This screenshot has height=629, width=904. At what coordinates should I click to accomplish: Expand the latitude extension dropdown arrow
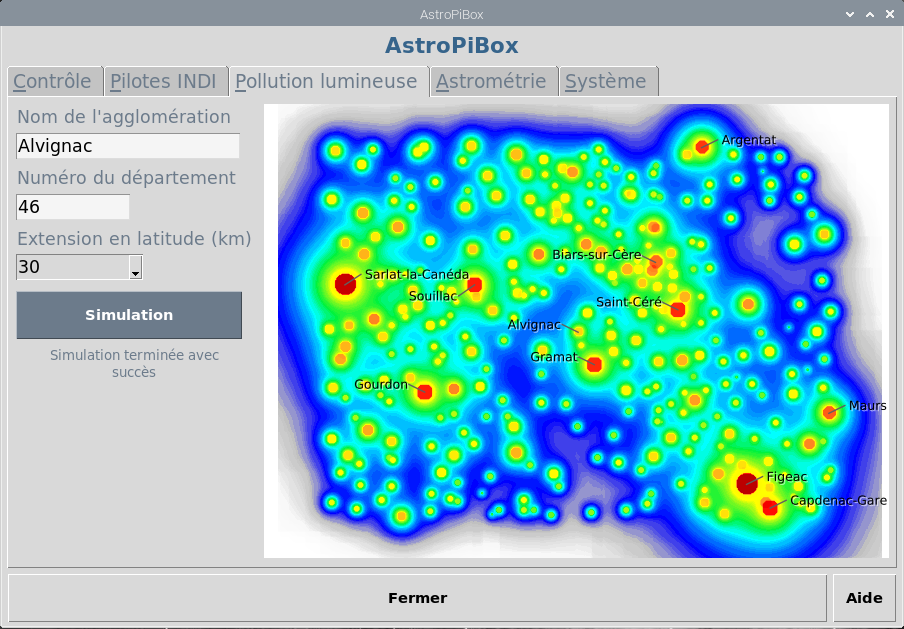coord(135,268)
